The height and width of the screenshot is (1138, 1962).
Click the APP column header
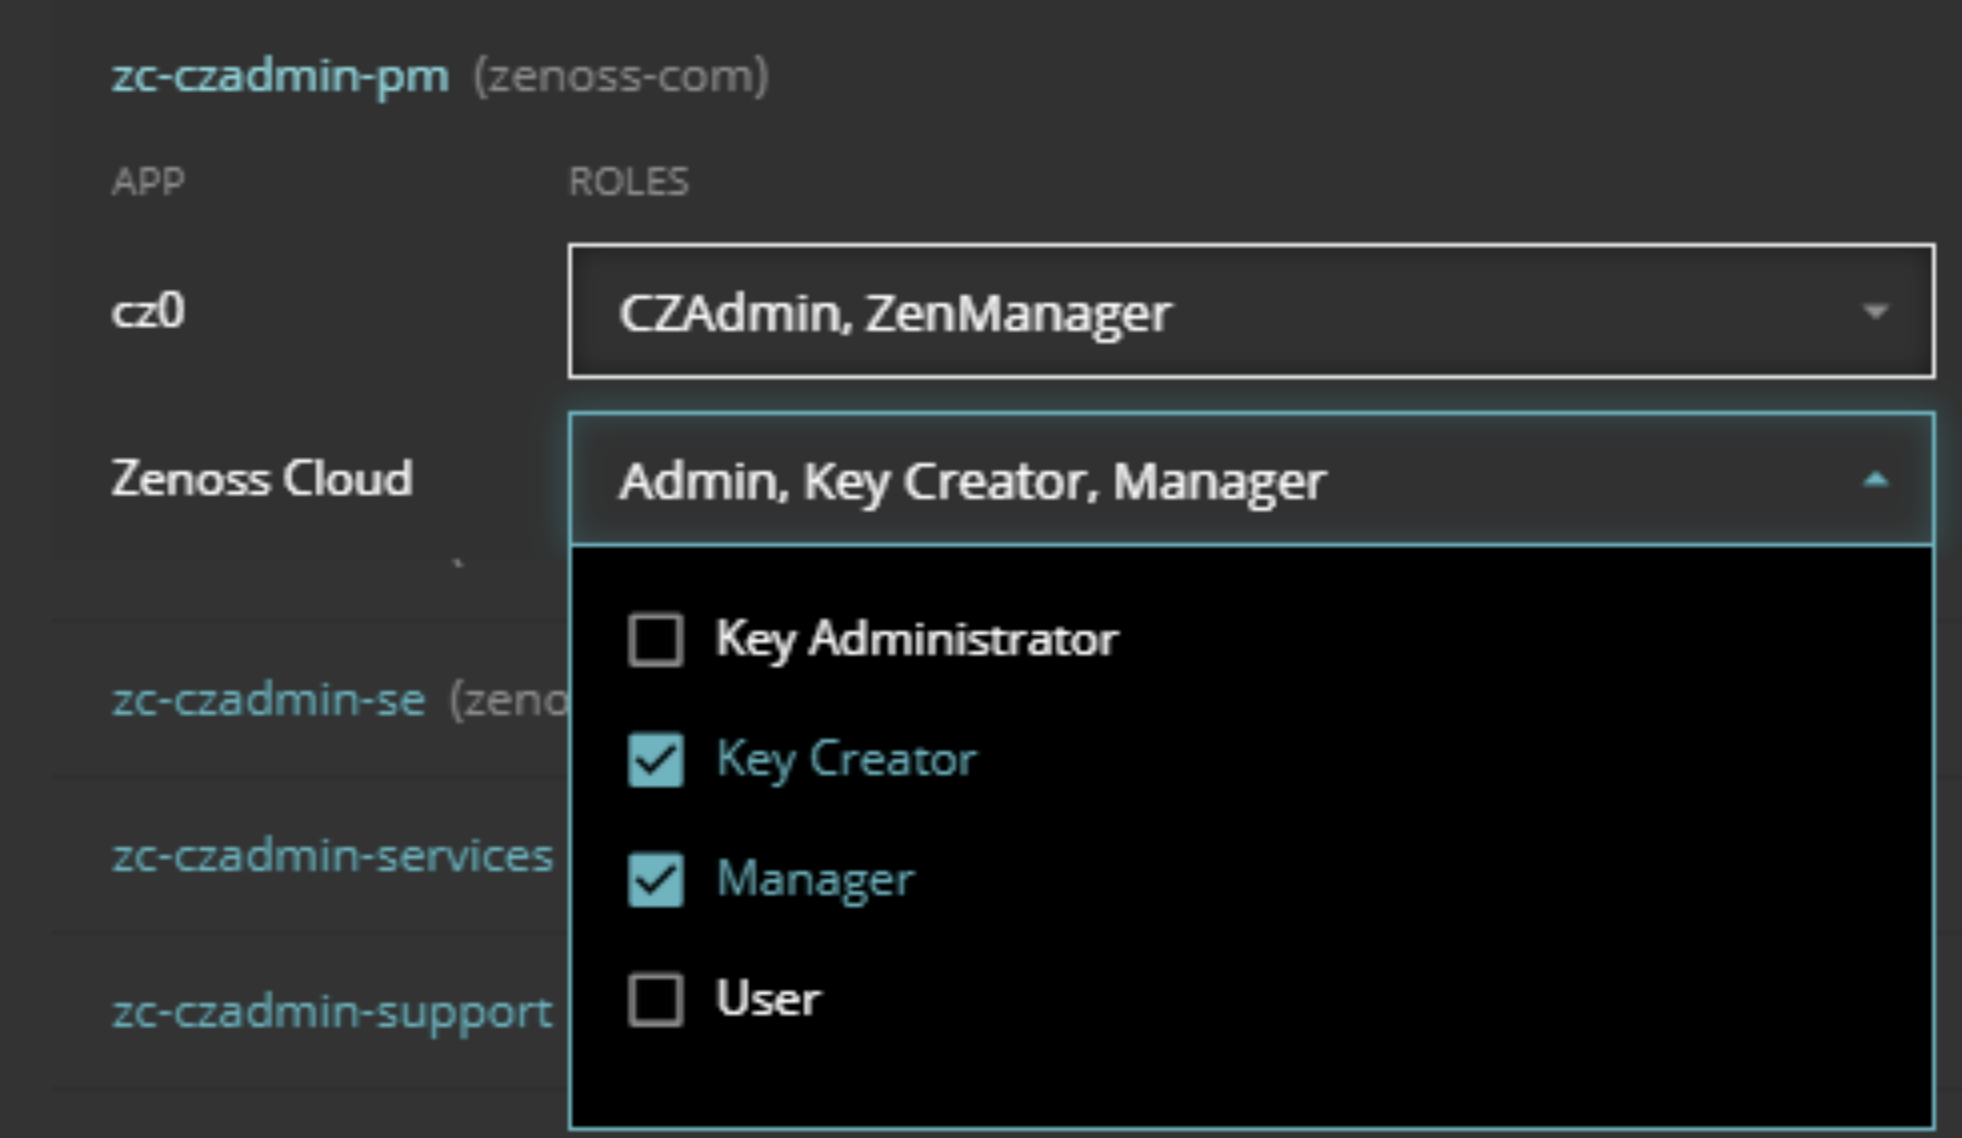(x=148, y=182)
